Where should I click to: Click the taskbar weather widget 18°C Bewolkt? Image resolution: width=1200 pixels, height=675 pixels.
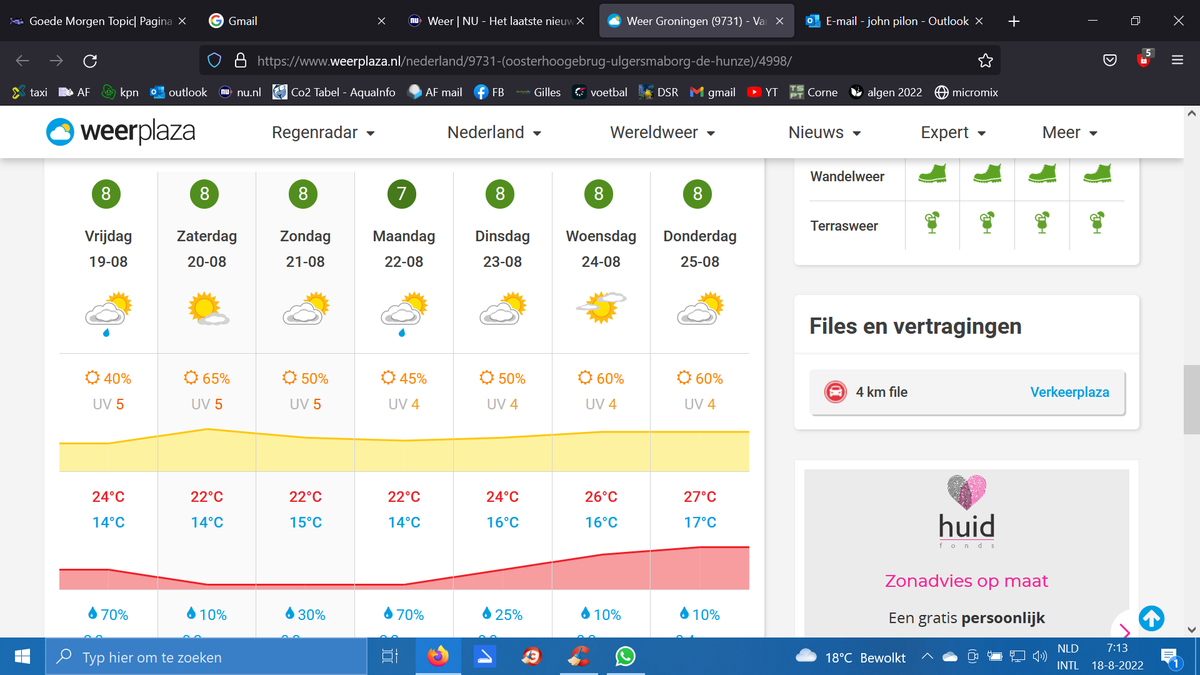tap(851, 657)
